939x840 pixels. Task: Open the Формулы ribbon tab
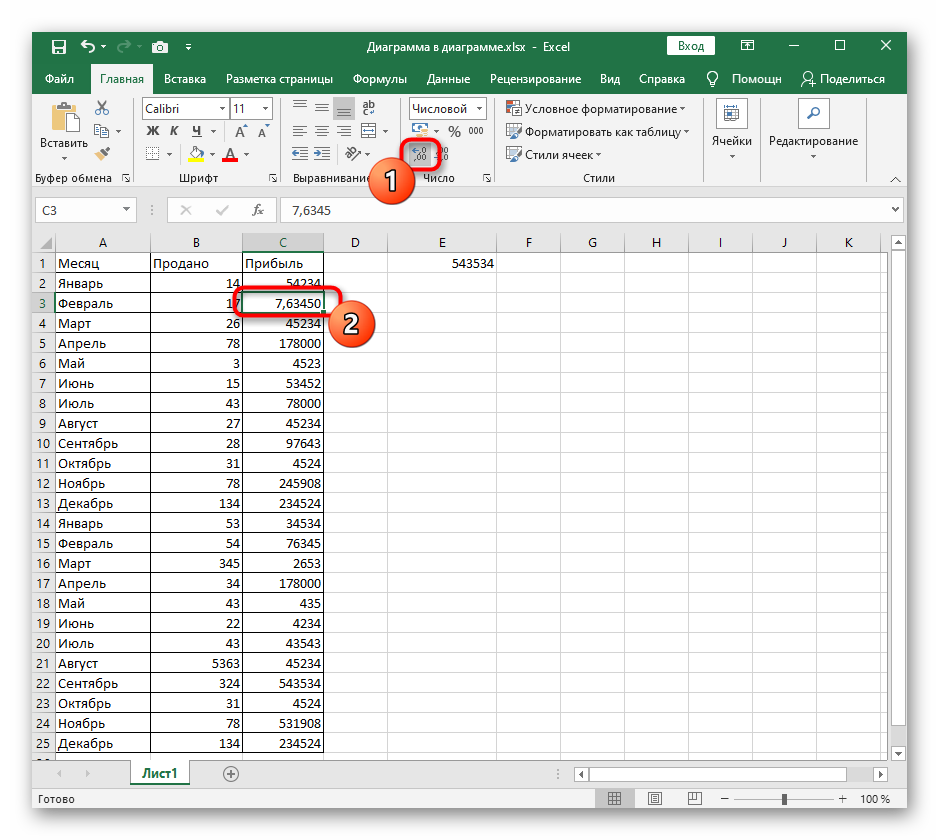point(379,79)
